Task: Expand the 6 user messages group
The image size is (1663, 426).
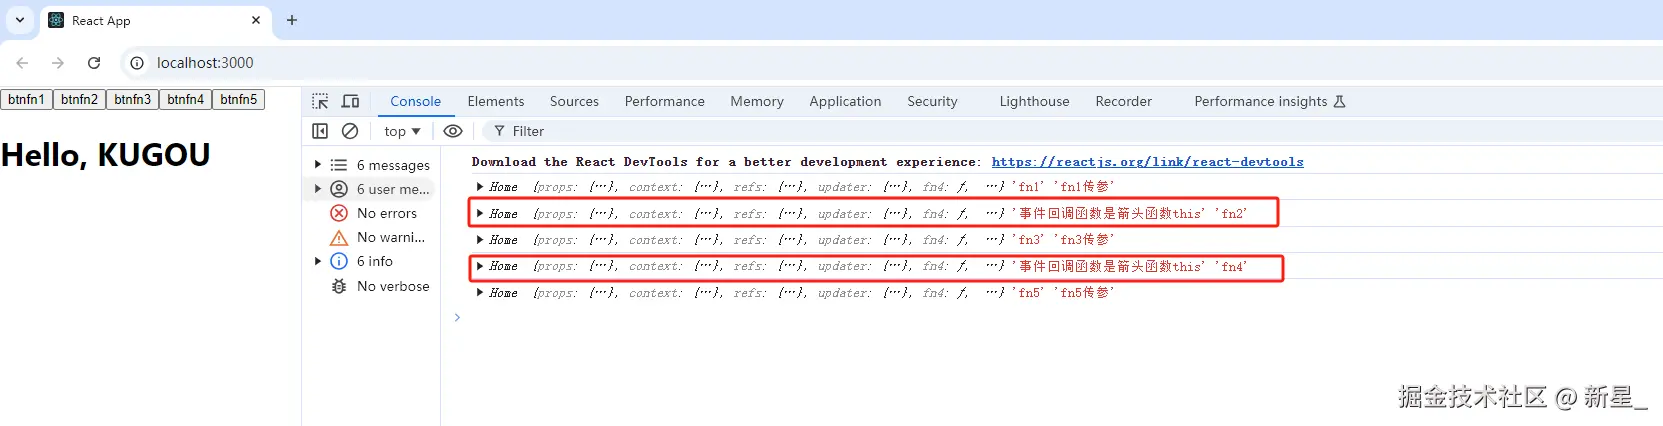Action: [x=318, y=189]
